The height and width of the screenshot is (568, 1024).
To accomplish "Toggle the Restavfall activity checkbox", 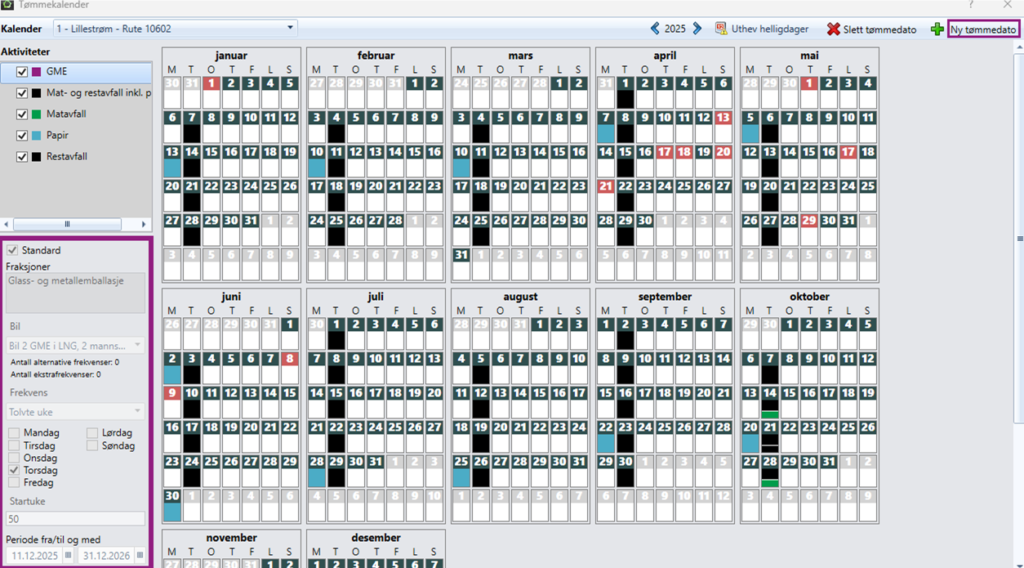I will tap(22, 157).
